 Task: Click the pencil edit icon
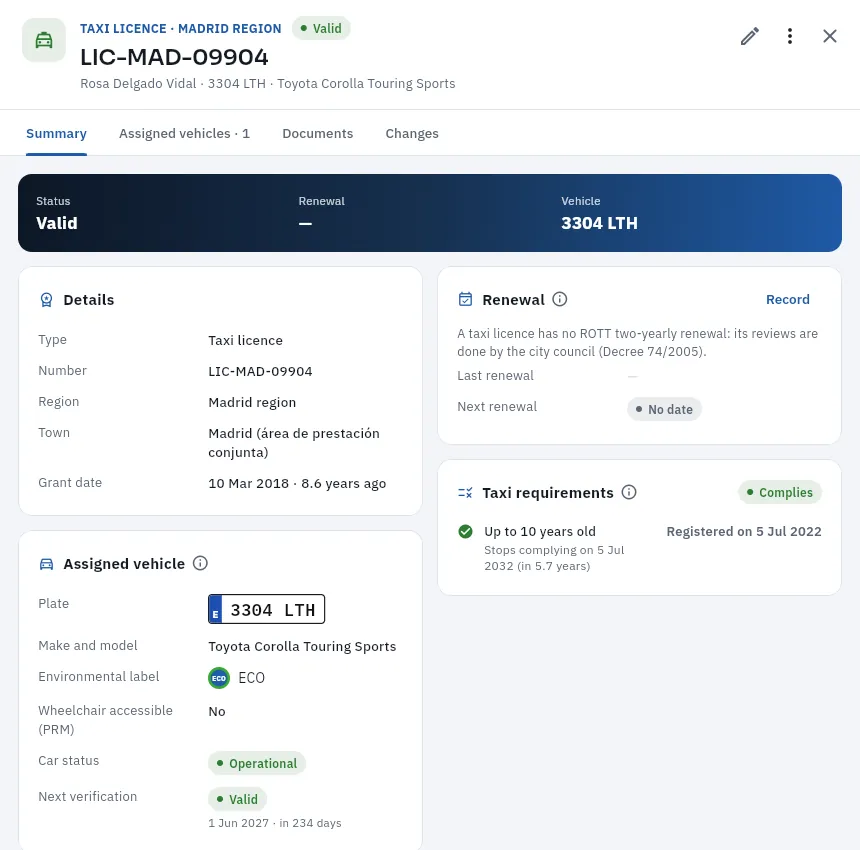tap(750, 36)
